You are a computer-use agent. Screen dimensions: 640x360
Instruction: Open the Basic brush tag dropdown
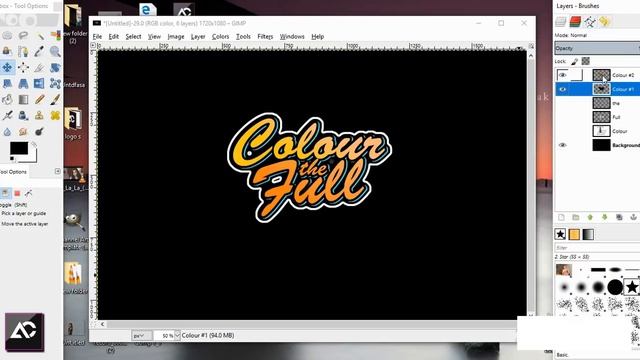click(597, 355)
